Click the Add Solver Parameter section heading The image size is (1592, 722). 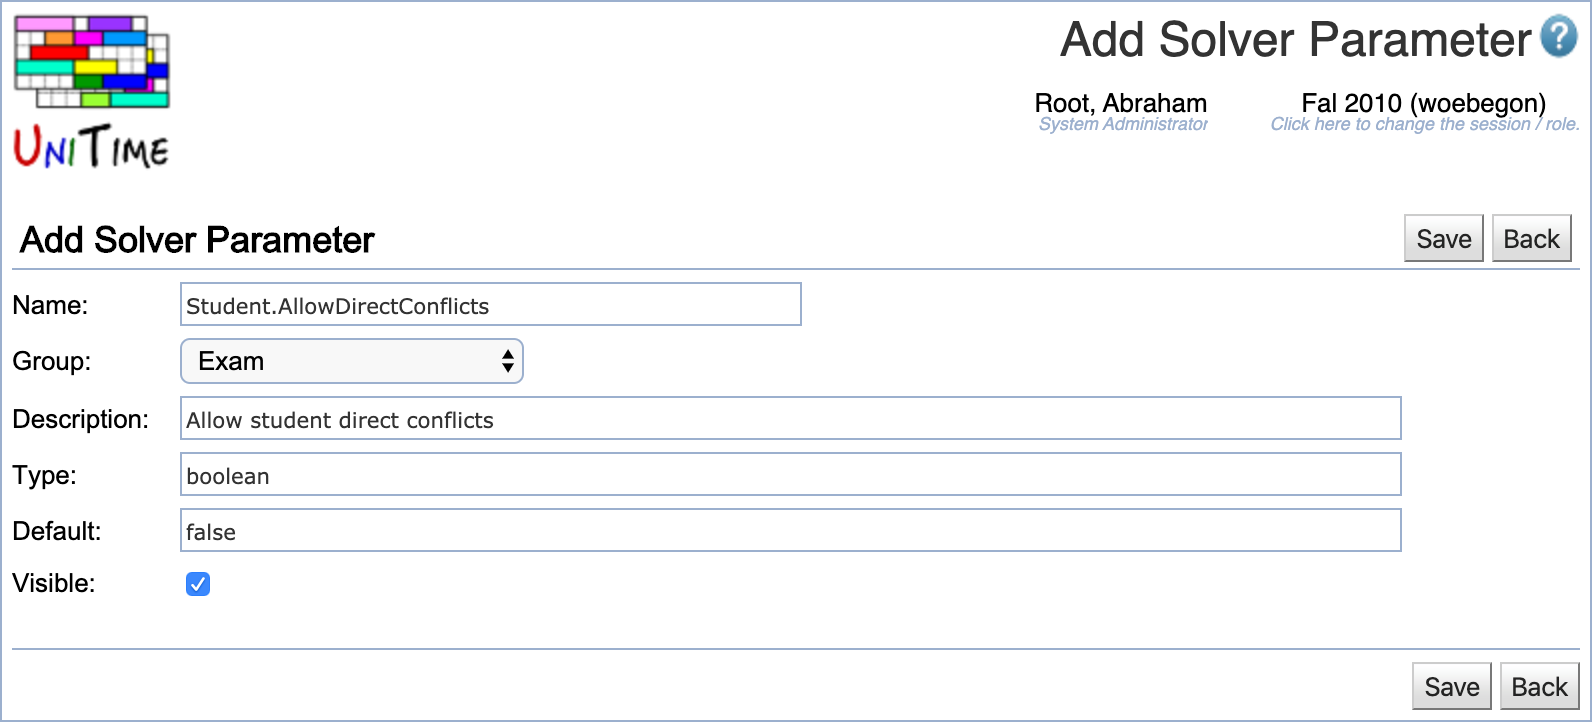click(x=197, y=240)
